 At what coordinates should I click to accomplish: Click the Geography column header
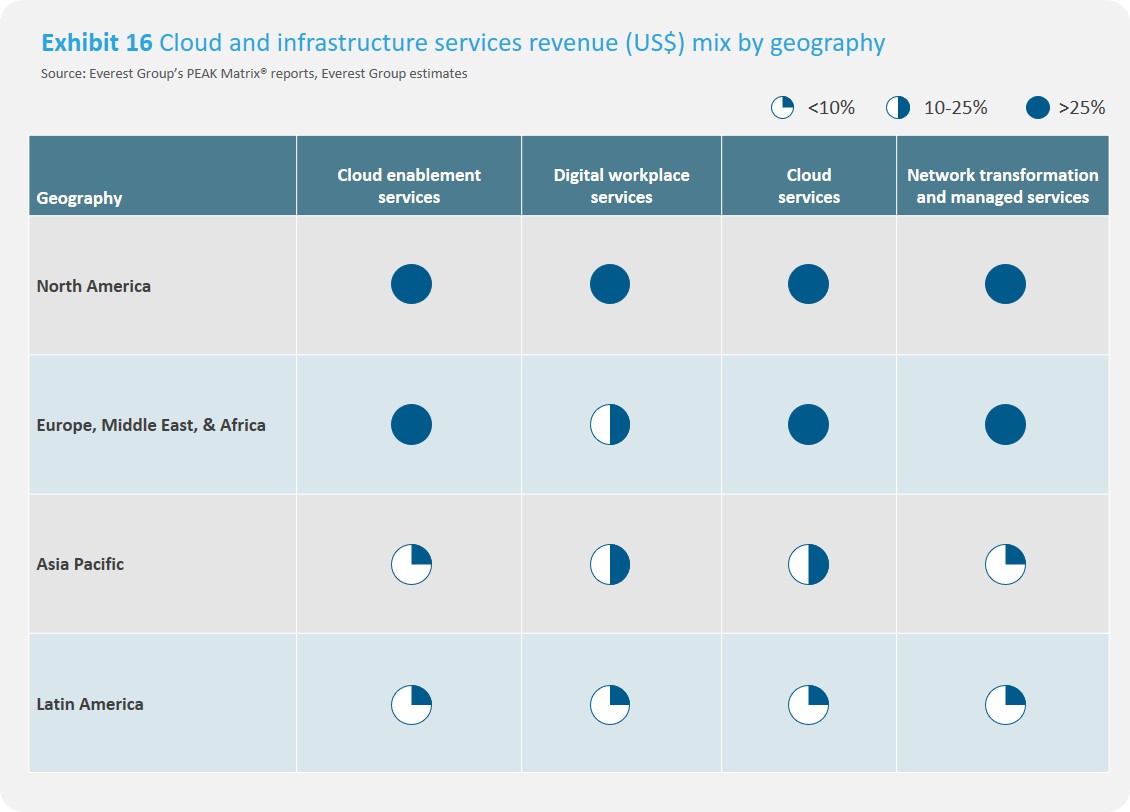(x=80, y=198)
